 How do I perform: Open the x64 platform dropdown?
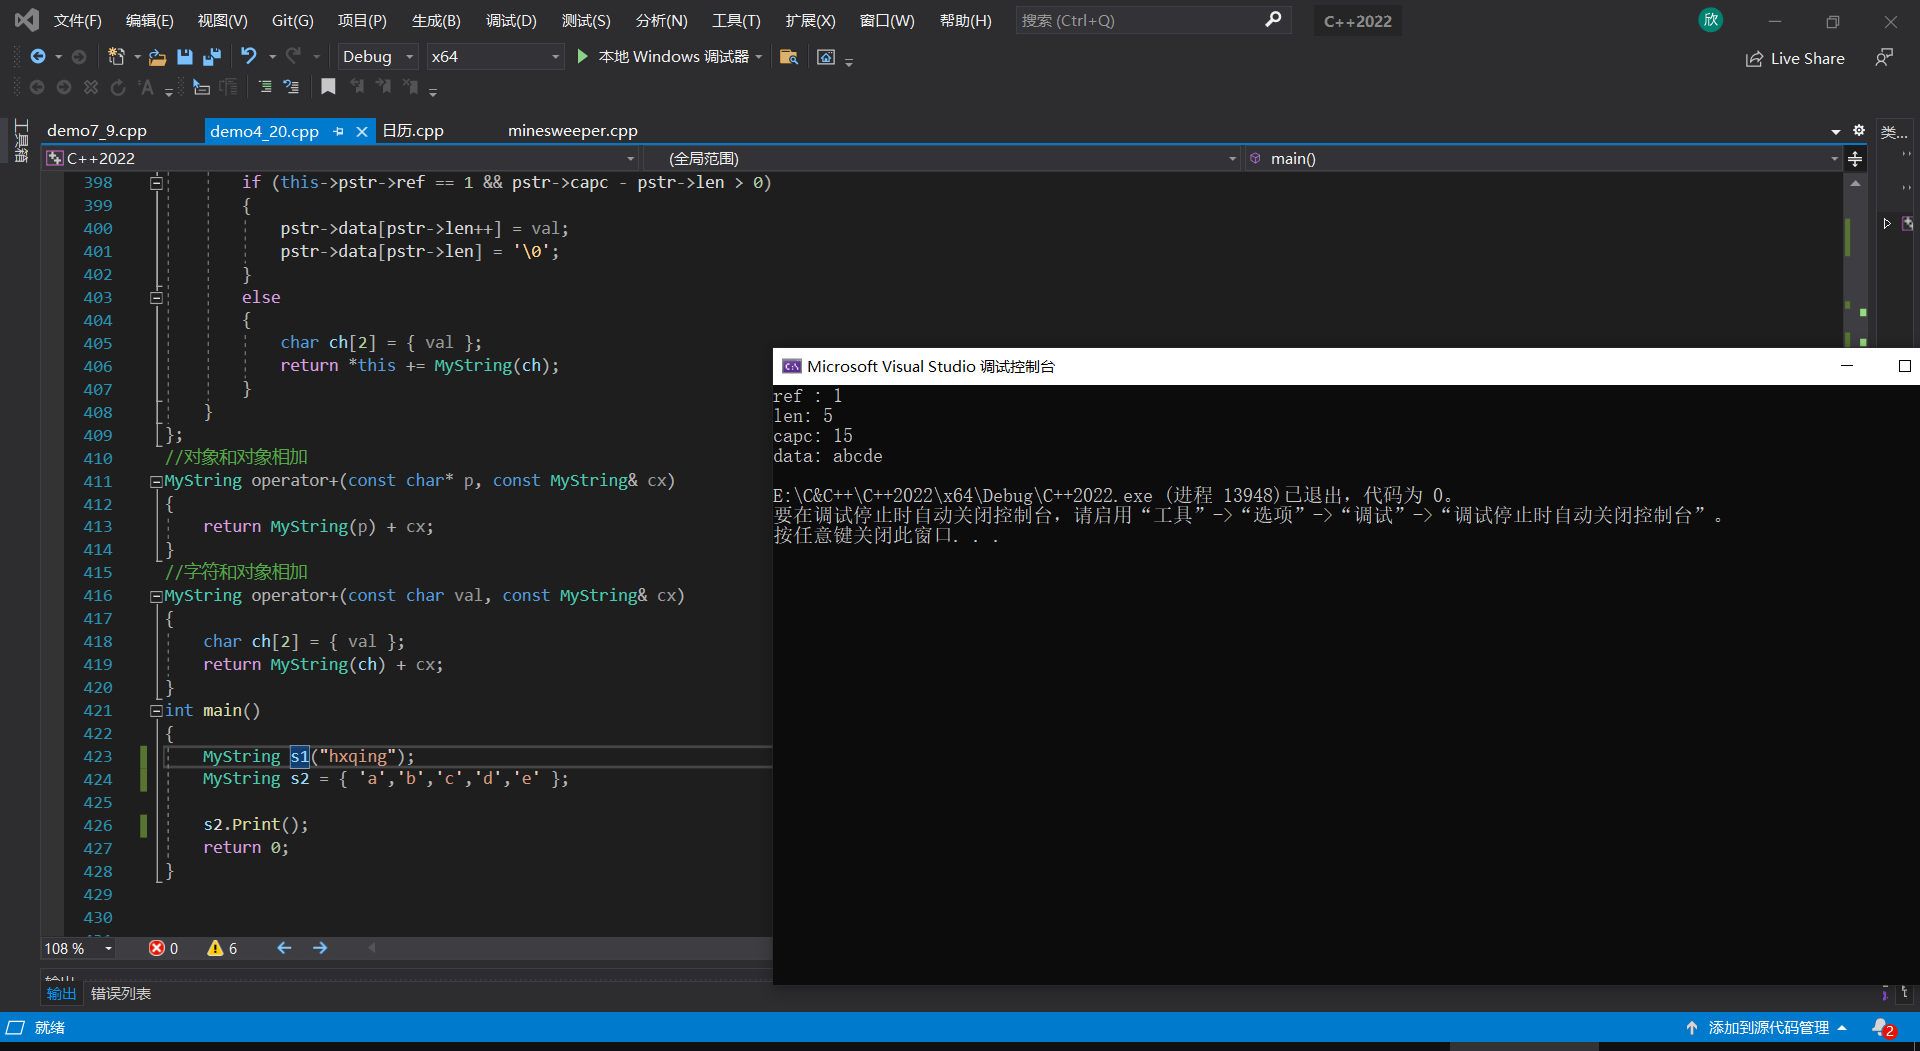click(495, 57)
